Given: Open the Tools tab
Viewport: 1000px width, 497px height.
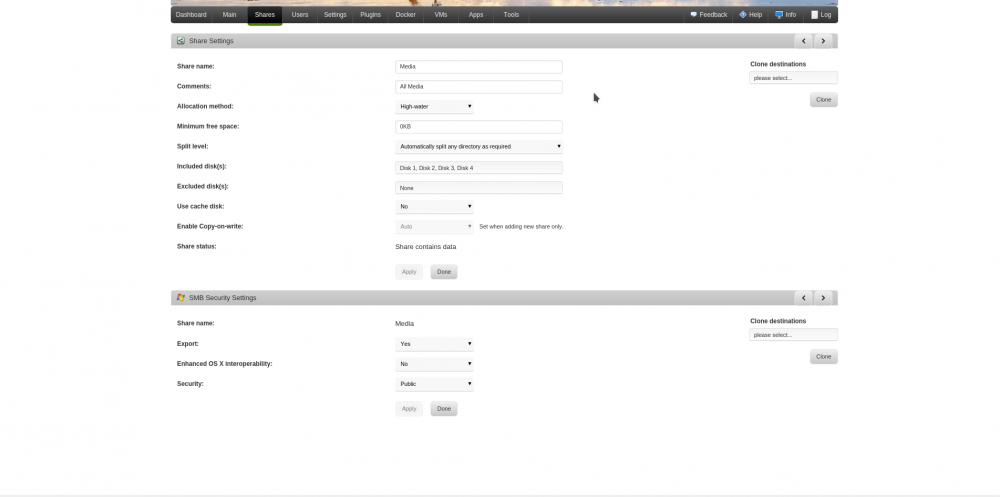Looking at the screenshot, I should click(x=511, y=15).
